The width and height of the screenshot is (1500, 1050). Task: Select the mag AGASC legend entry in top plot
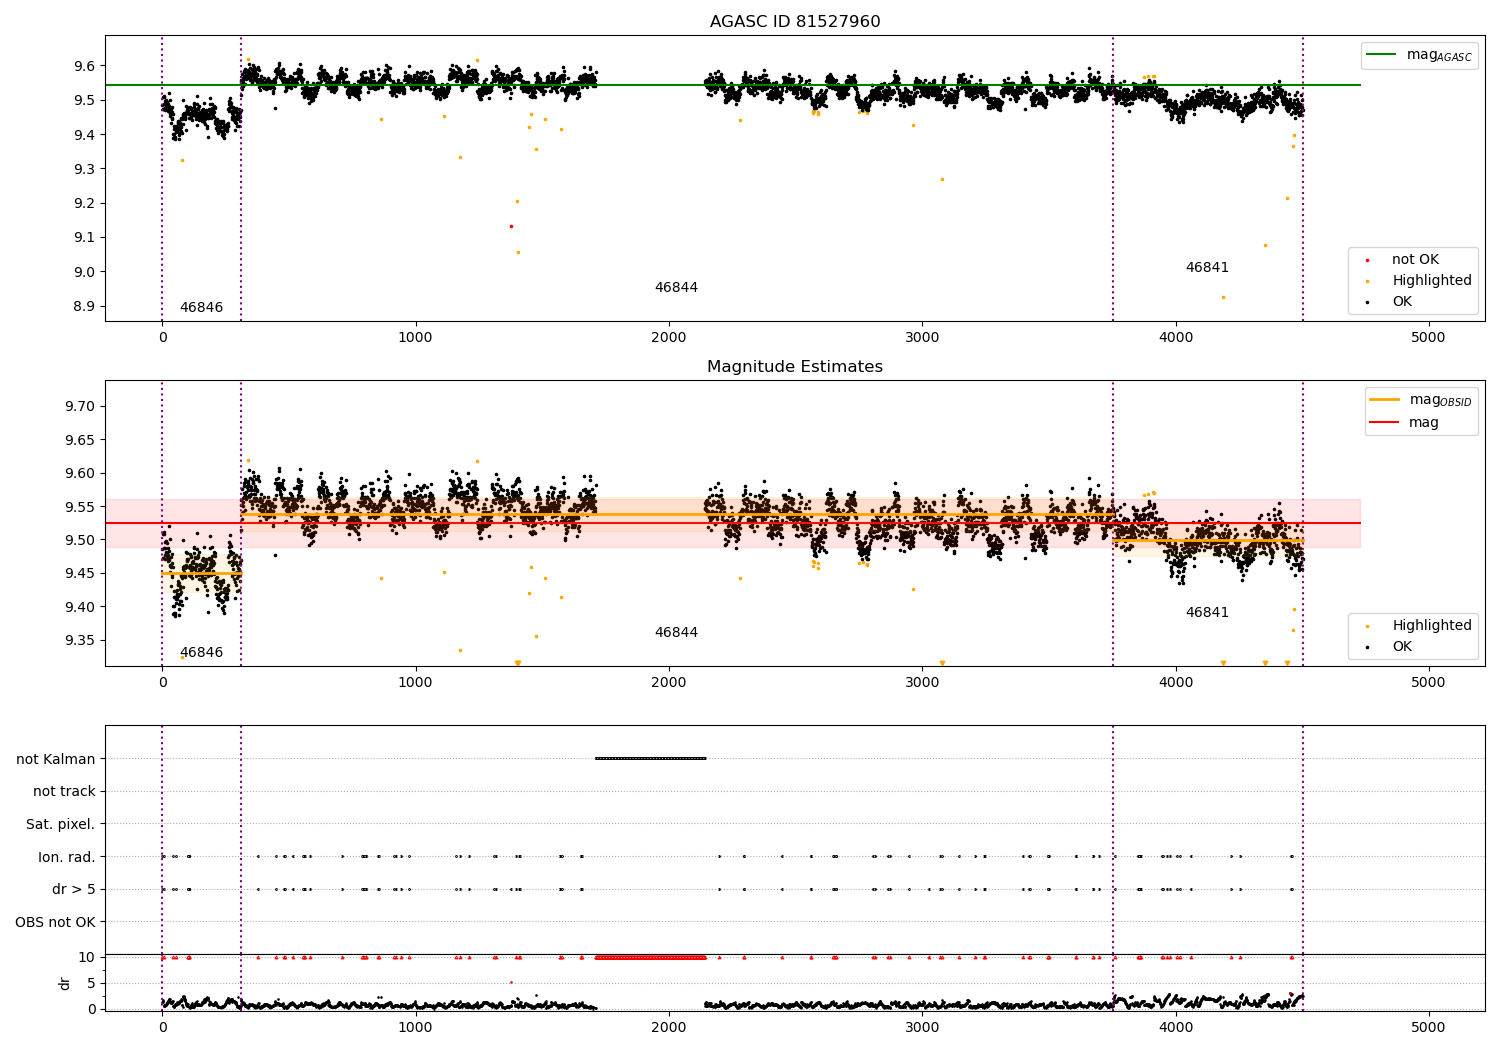pyautogui.click(x=1419, y=55)
